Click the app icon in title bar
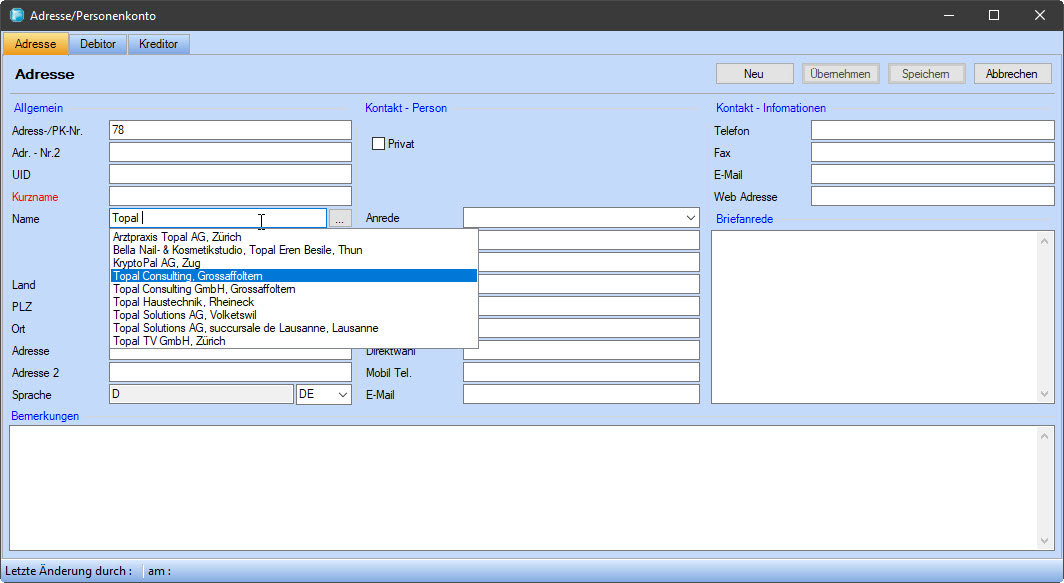The width and height of the screenshot is (1064, 583). pos(17,16)
